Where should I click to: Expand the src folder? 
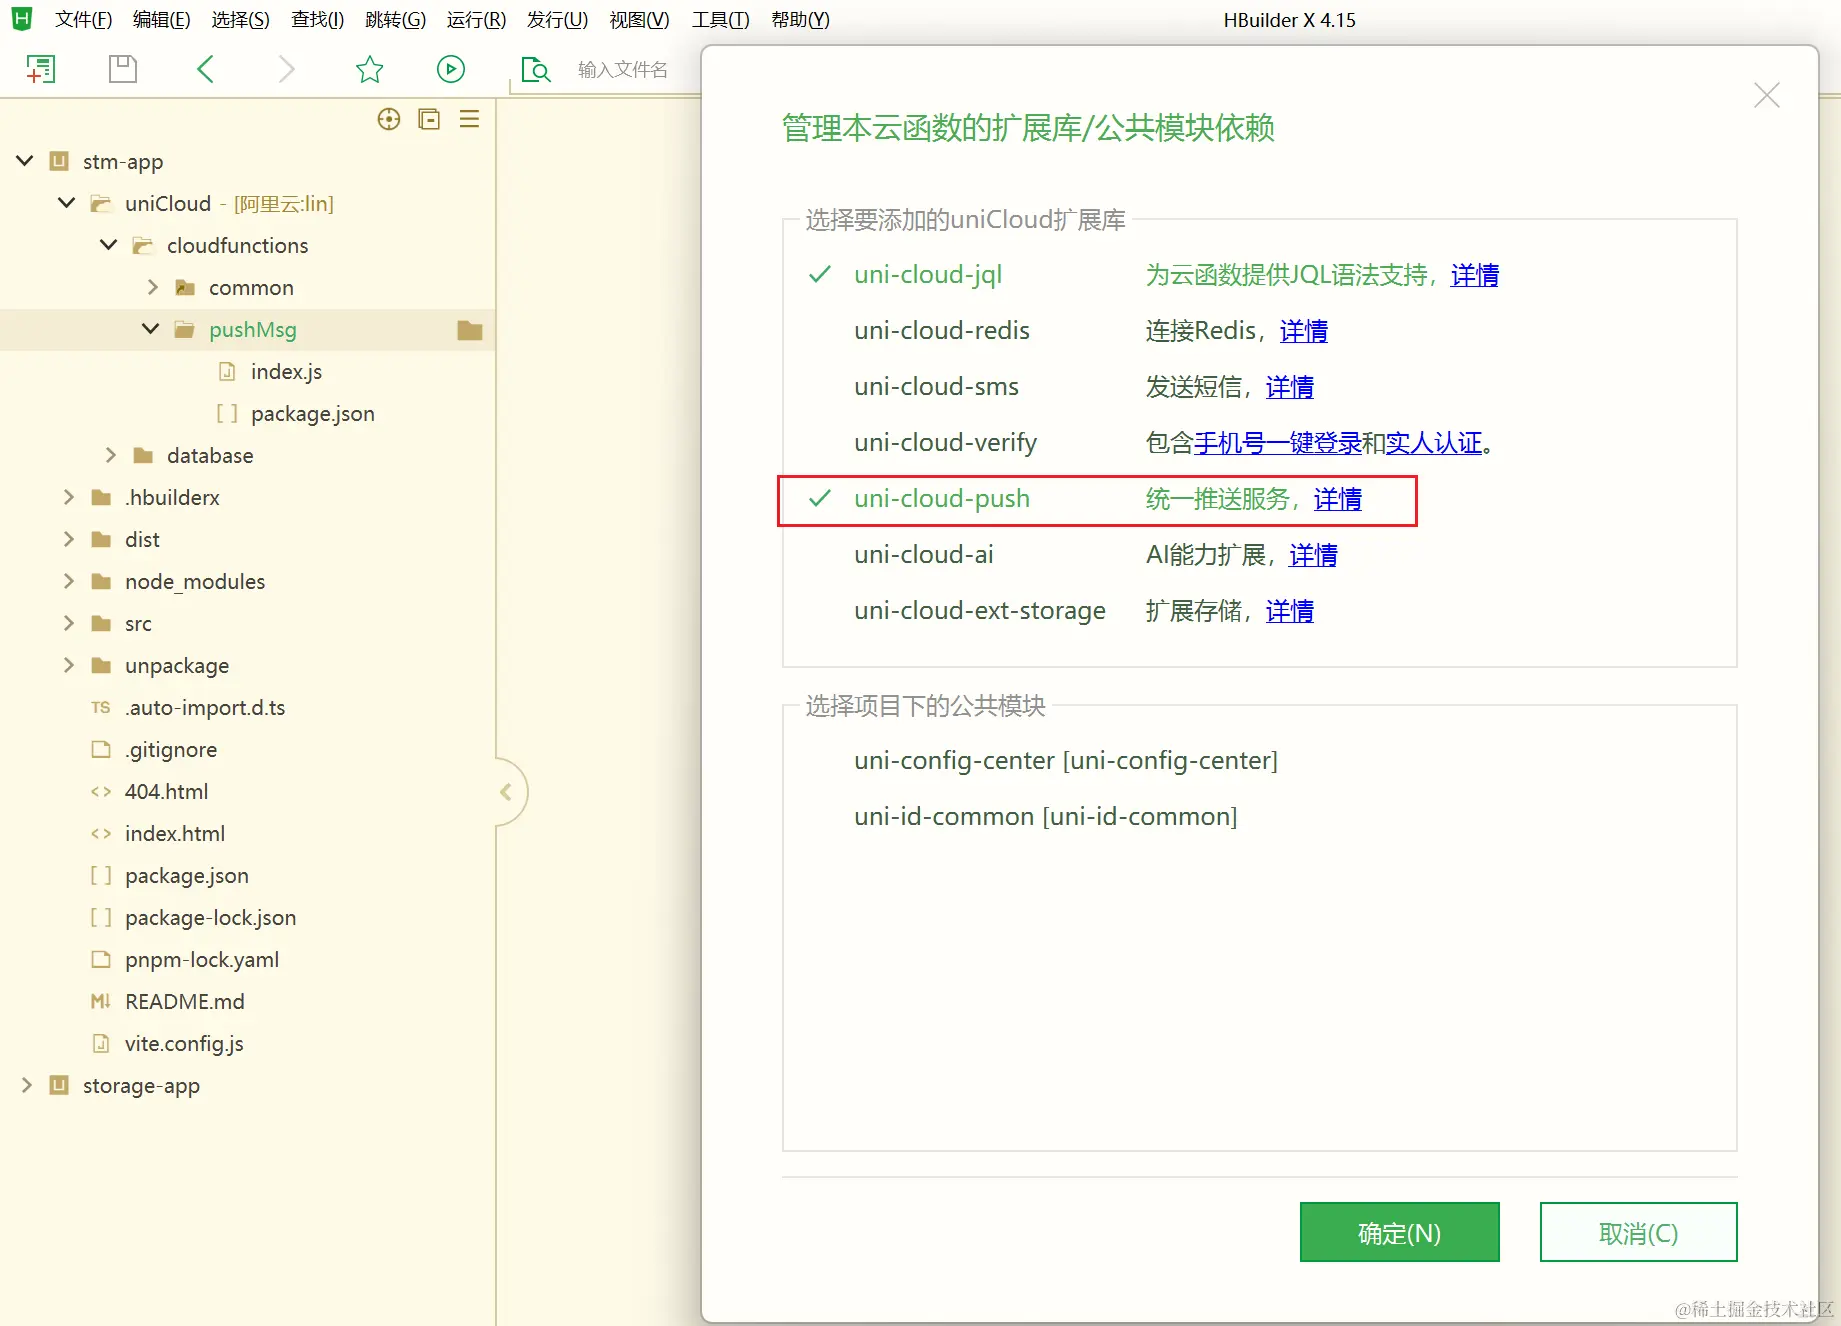click(68, 623)
